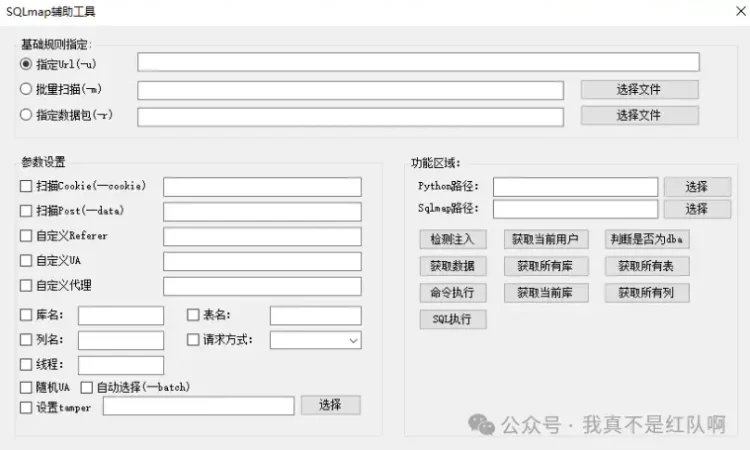Click the 列名 input field

pos(121,340)
